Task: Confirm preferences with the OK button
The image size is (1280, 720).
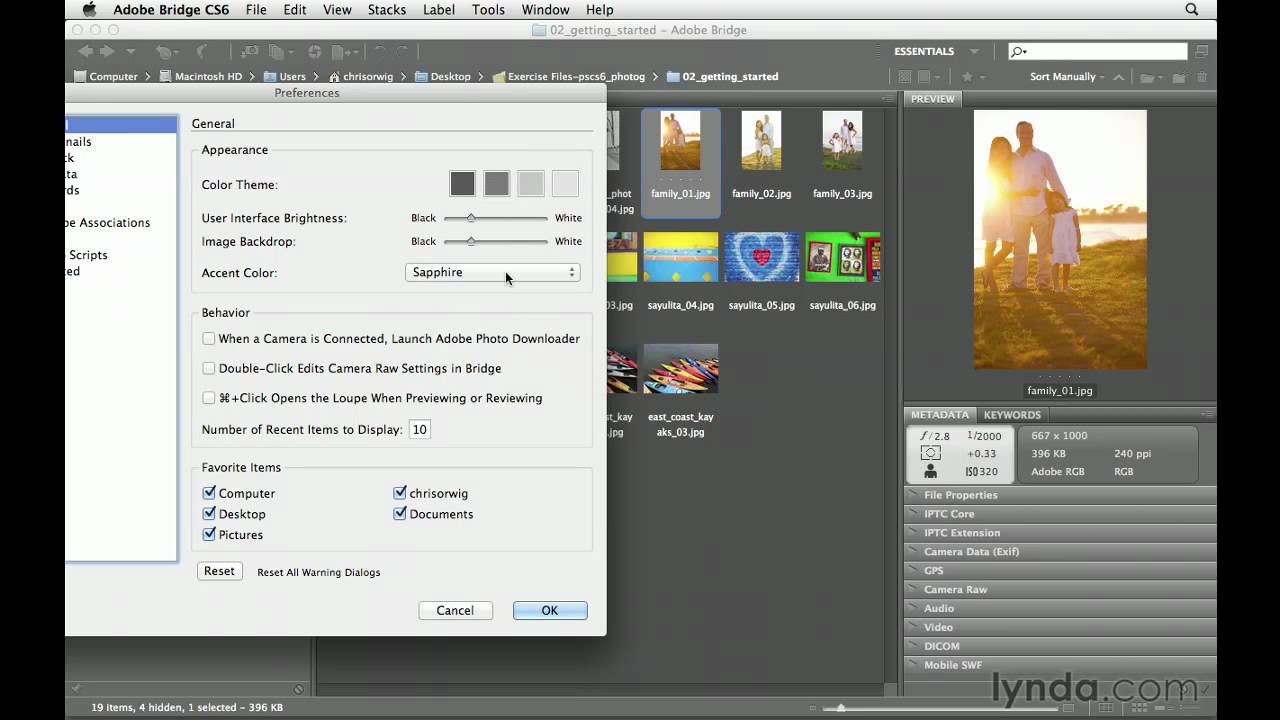Action: (549, 610)
